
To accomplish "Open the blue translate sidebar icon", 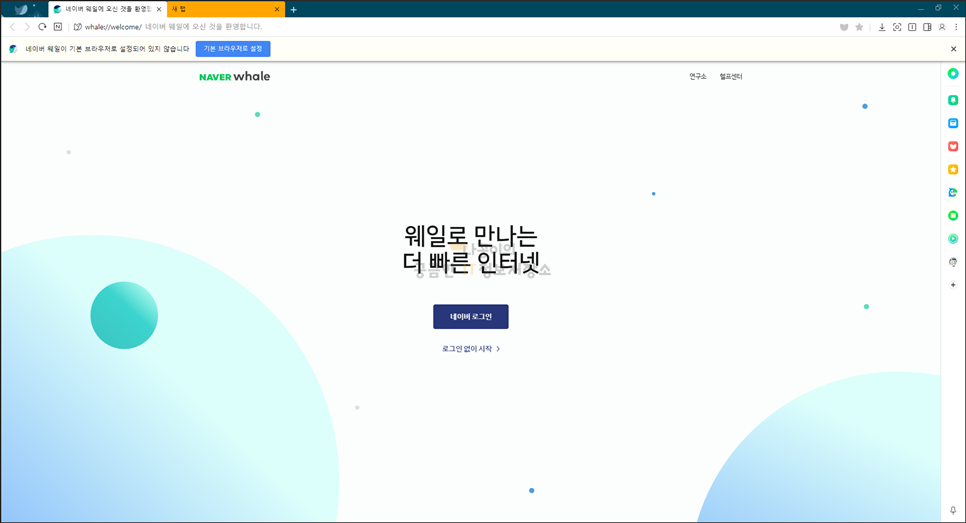I will coord(953,192).
